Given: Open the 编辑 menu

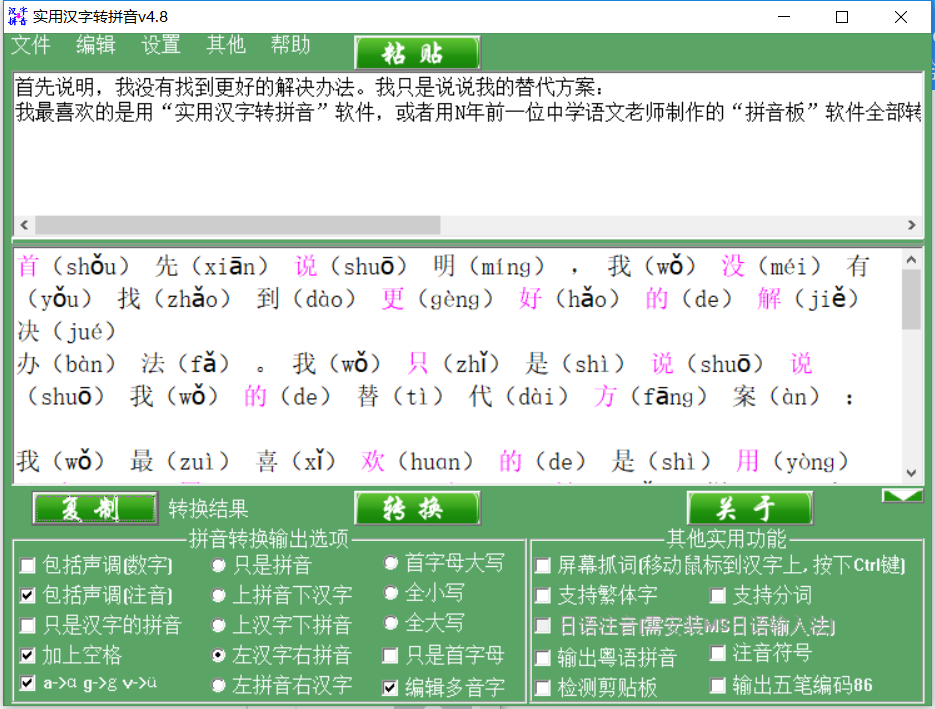Looking at the screenshot, I should [95, 45].
